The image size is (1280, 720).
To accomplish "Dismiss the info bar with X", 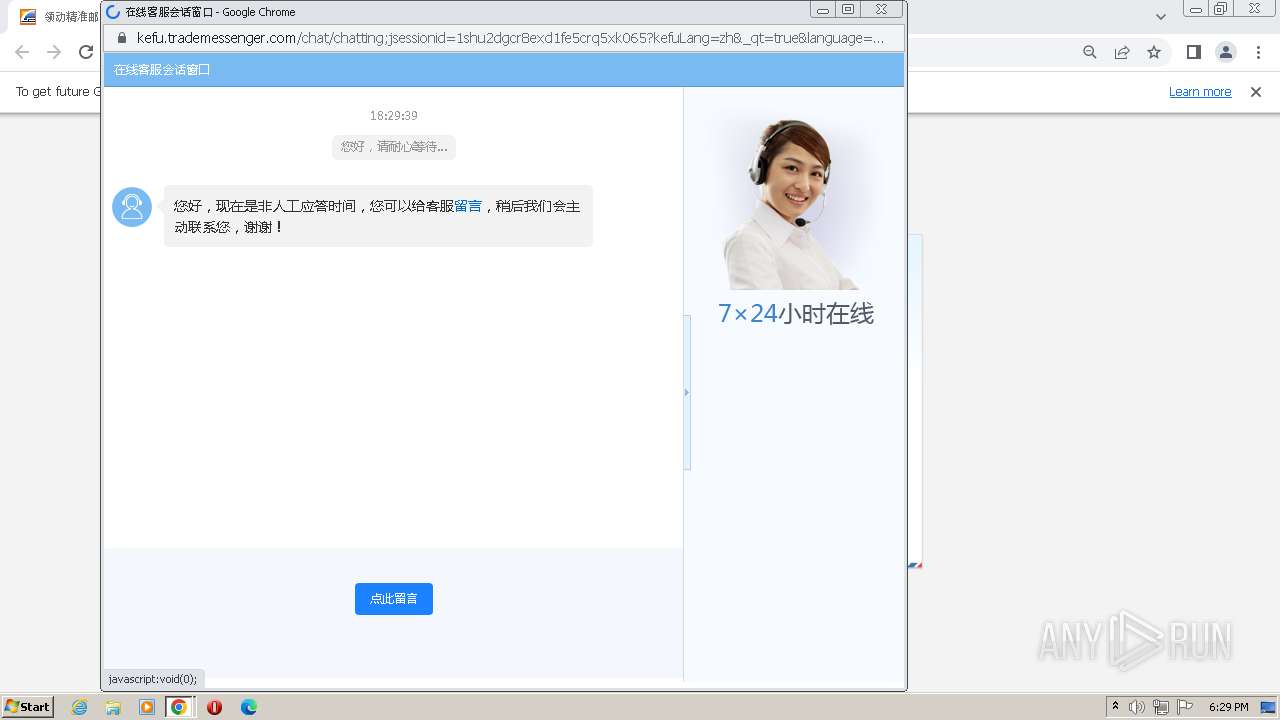I will tap(1256, 92).
